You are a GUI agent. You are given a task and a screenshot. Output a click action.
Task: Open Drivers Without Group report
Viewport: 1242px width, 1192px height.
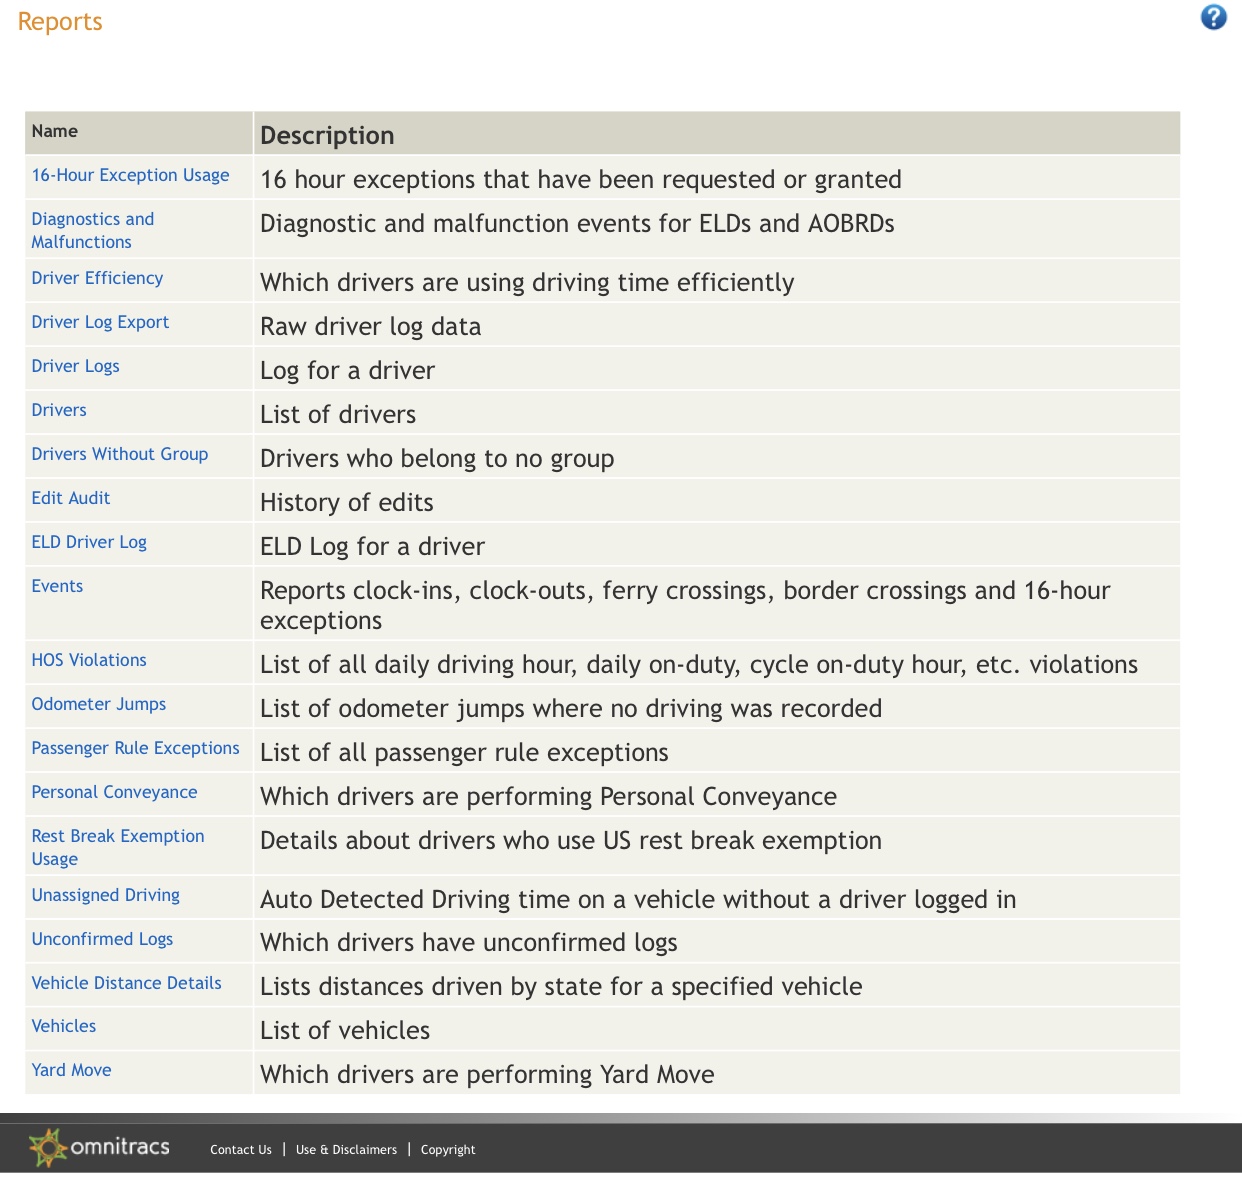coord(120,454)
